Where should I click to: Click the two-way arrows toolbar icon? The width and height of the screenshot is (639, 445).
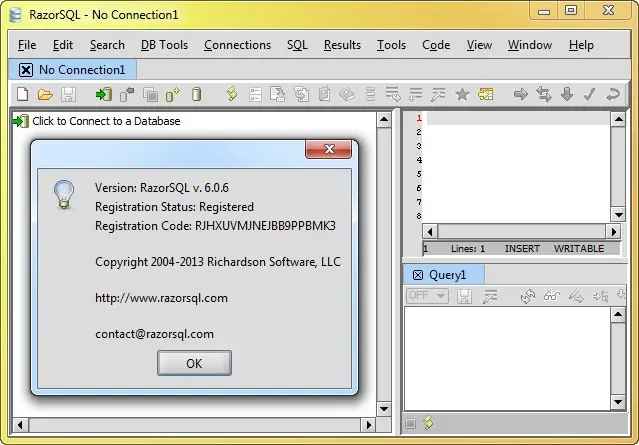click(544, 94)
